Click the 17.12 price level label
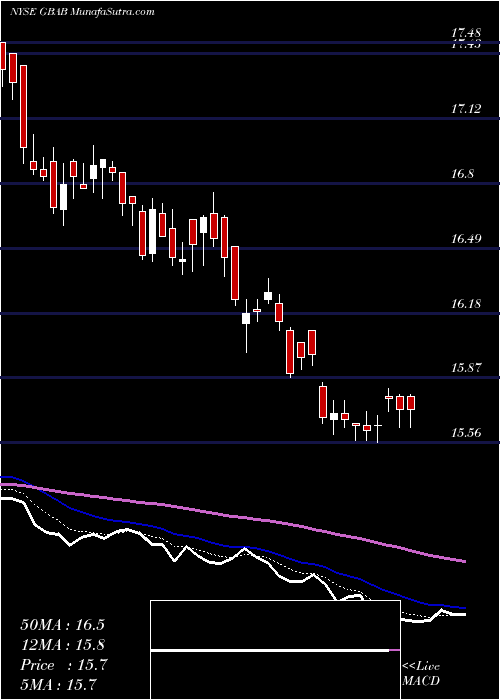This screenshot has width=500, height=700. pyautogui.click(x=466, y=108)
